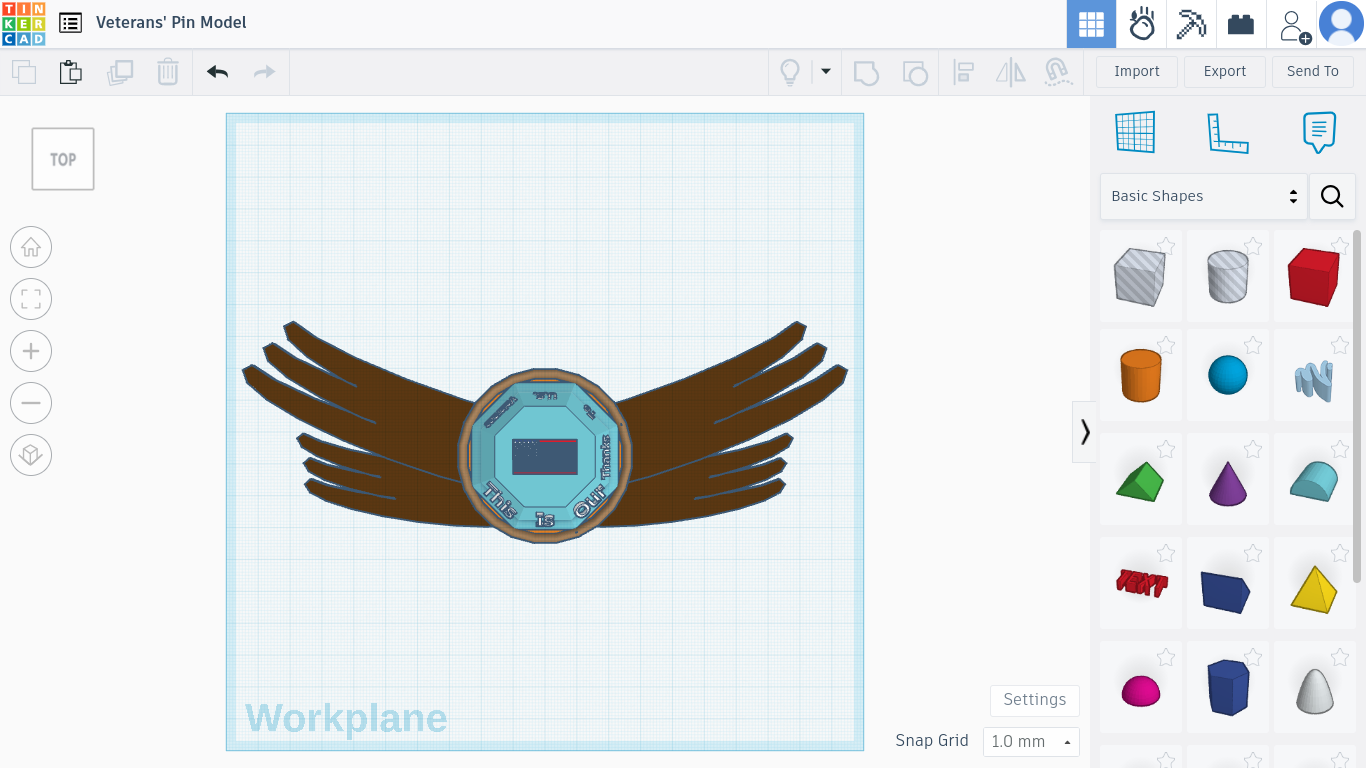Viewport: 1366px width, 768px height.
Task: Open the visibility dropdown arrow
Action: point(826,71)
